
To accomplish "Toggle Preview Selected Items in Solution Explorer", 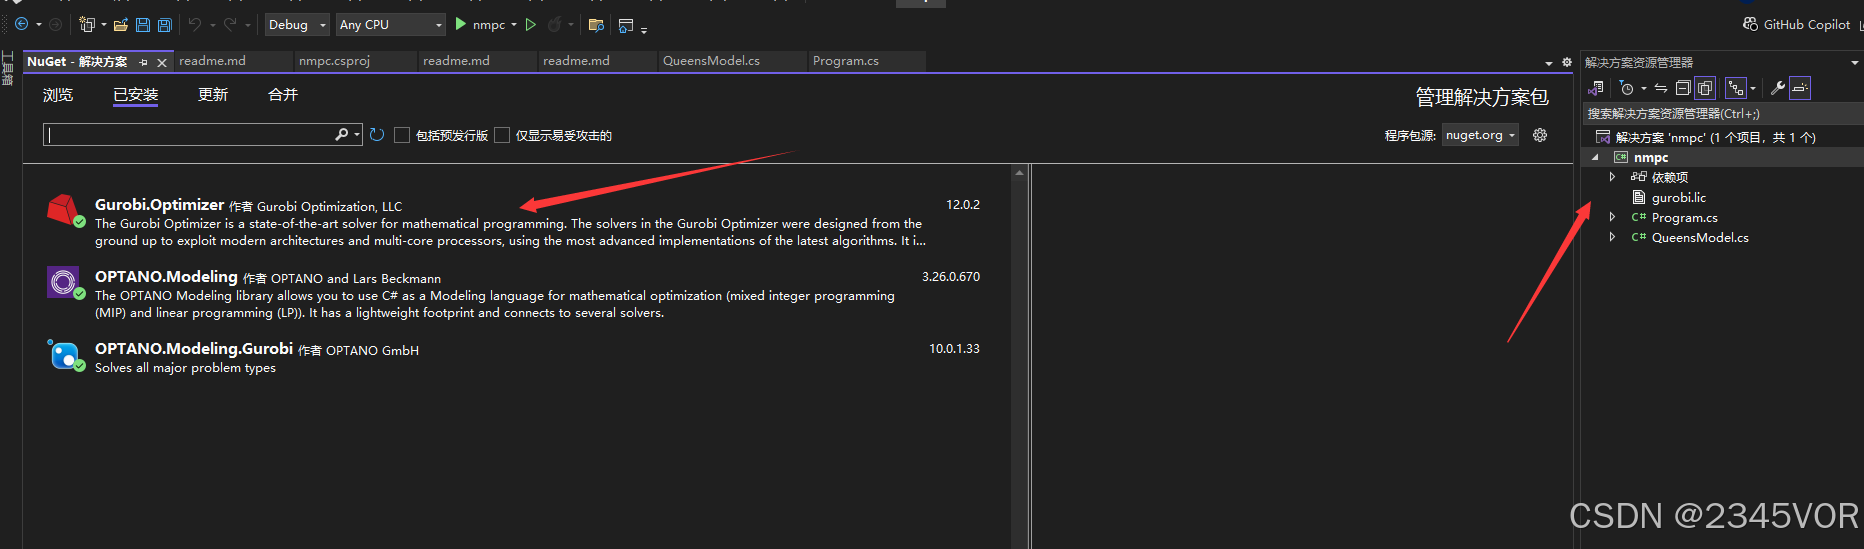I will click(x=1800, y=88).
